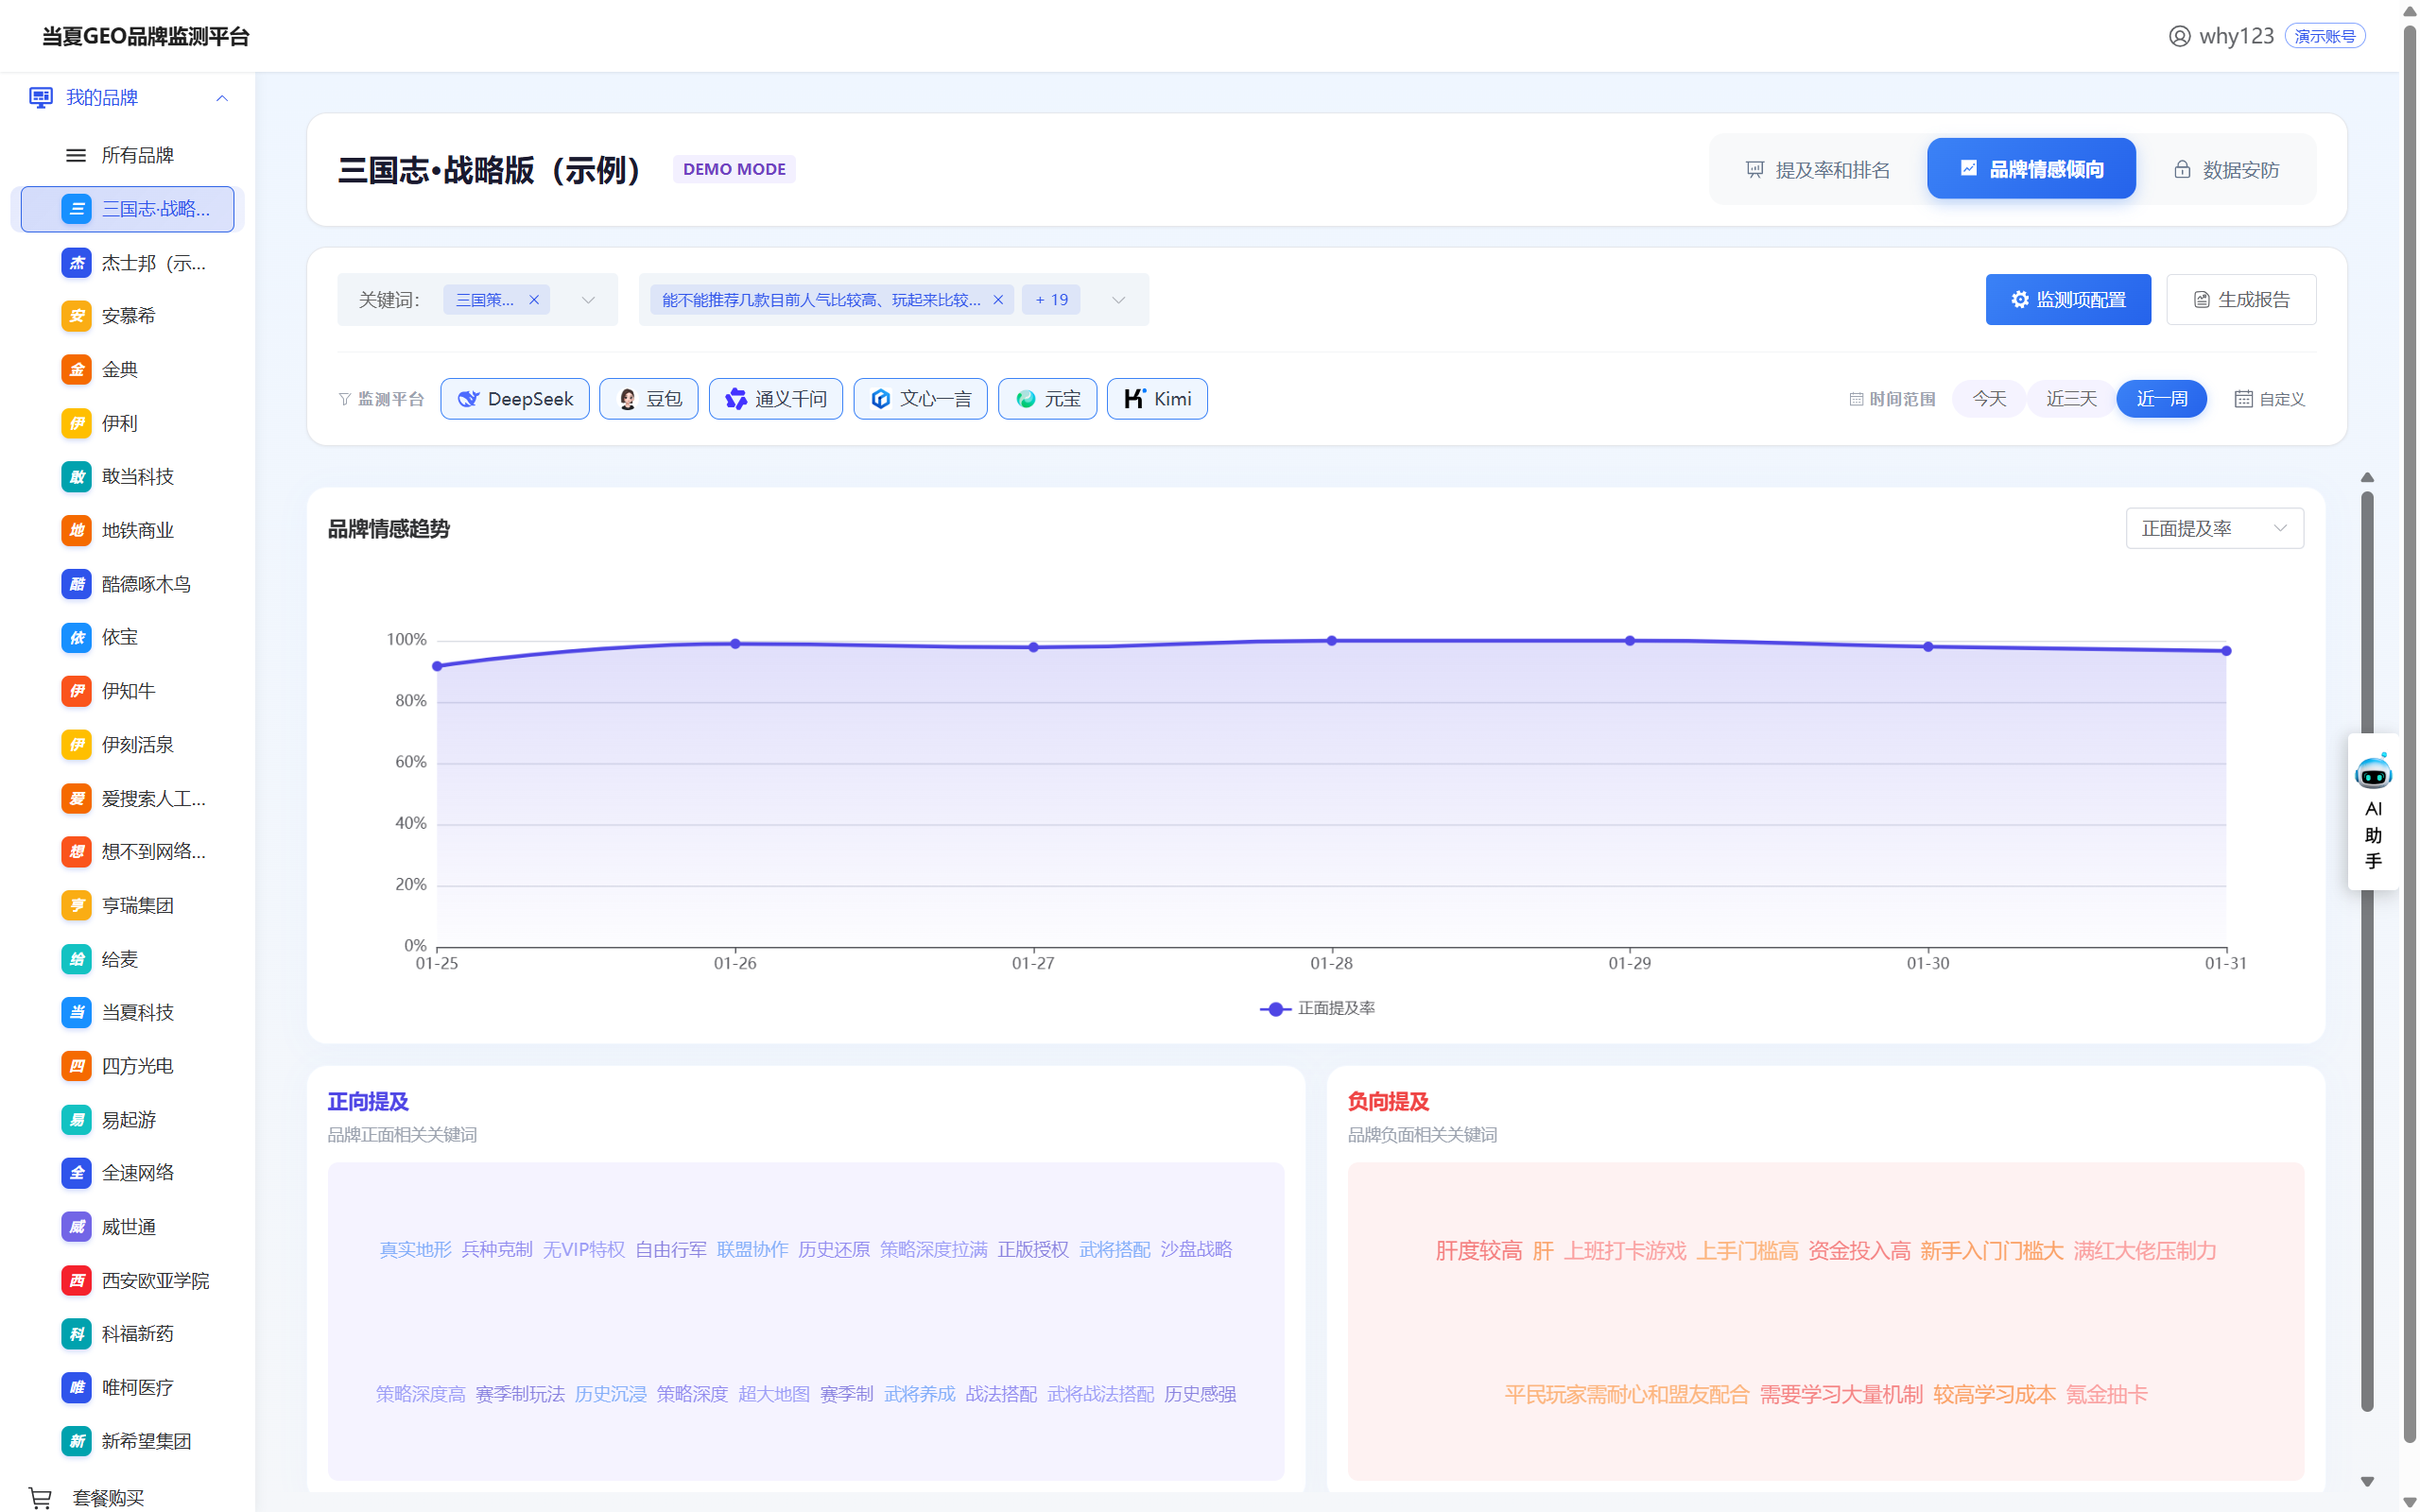Click the 所有品牌 list icon
Image resolution: width=2420 pixels, height=1512 pixels.
(x=76, y=155)
